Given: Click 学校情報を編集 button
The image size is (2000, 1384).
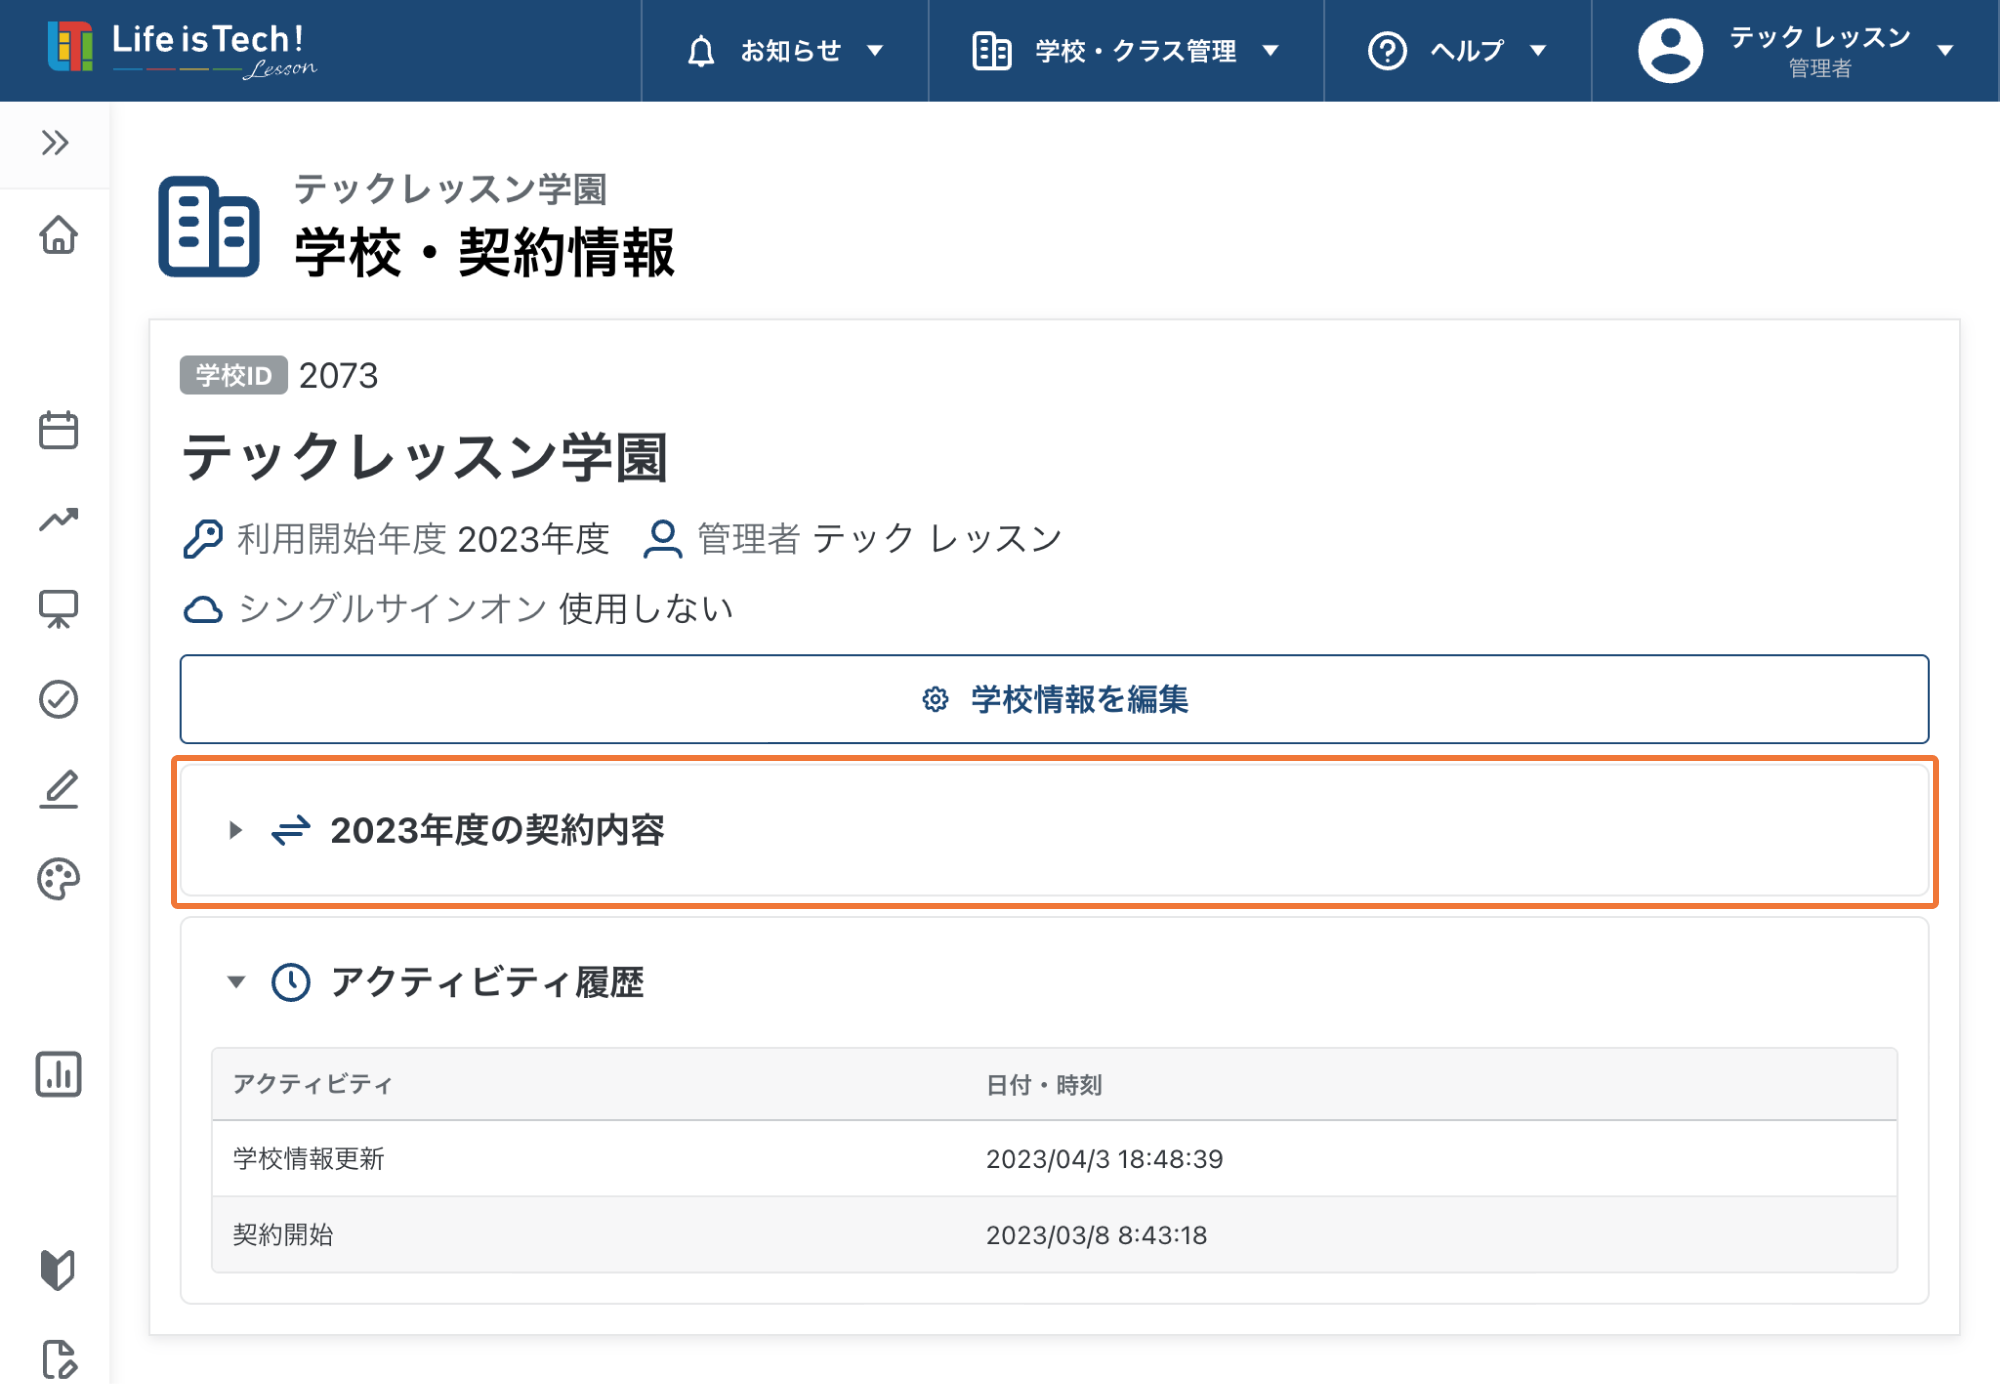Looking at the screenshot, I should [x=1054, y=699].
